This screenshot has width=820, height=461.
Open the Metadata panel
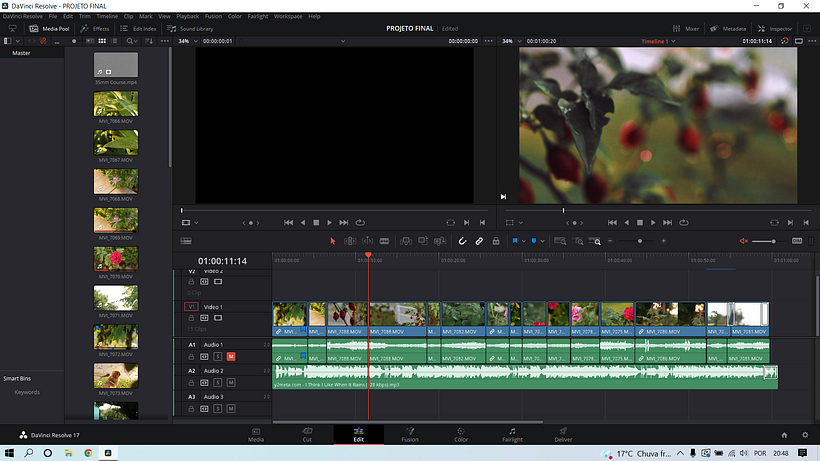[x=728, y=29]
